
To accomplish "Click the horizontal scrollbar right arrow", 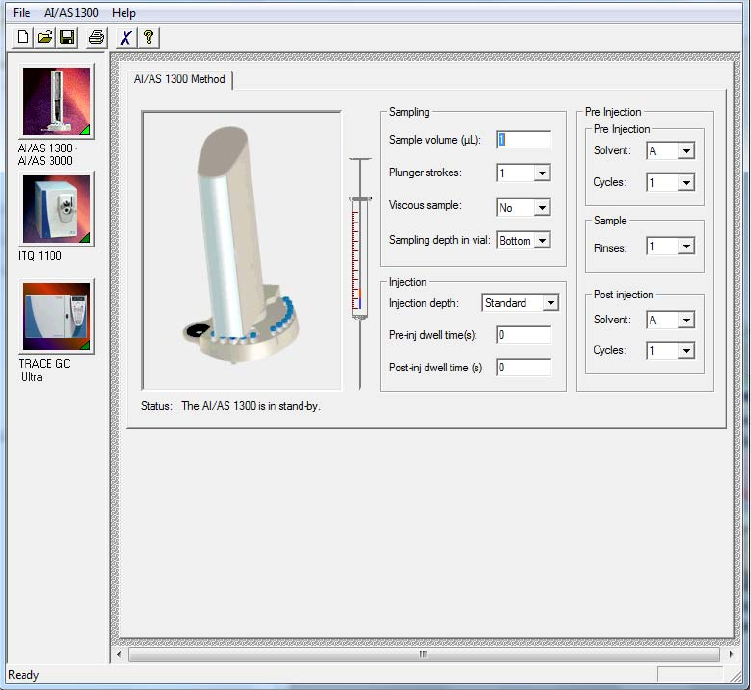I will coord(731,654).
